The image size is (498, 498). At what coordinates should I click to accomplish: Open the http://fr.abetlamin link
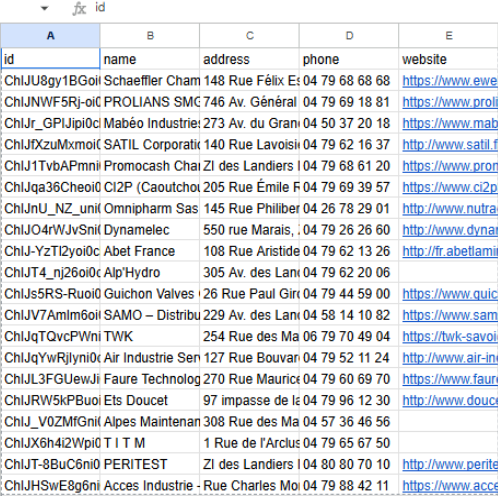pos(450,251)
